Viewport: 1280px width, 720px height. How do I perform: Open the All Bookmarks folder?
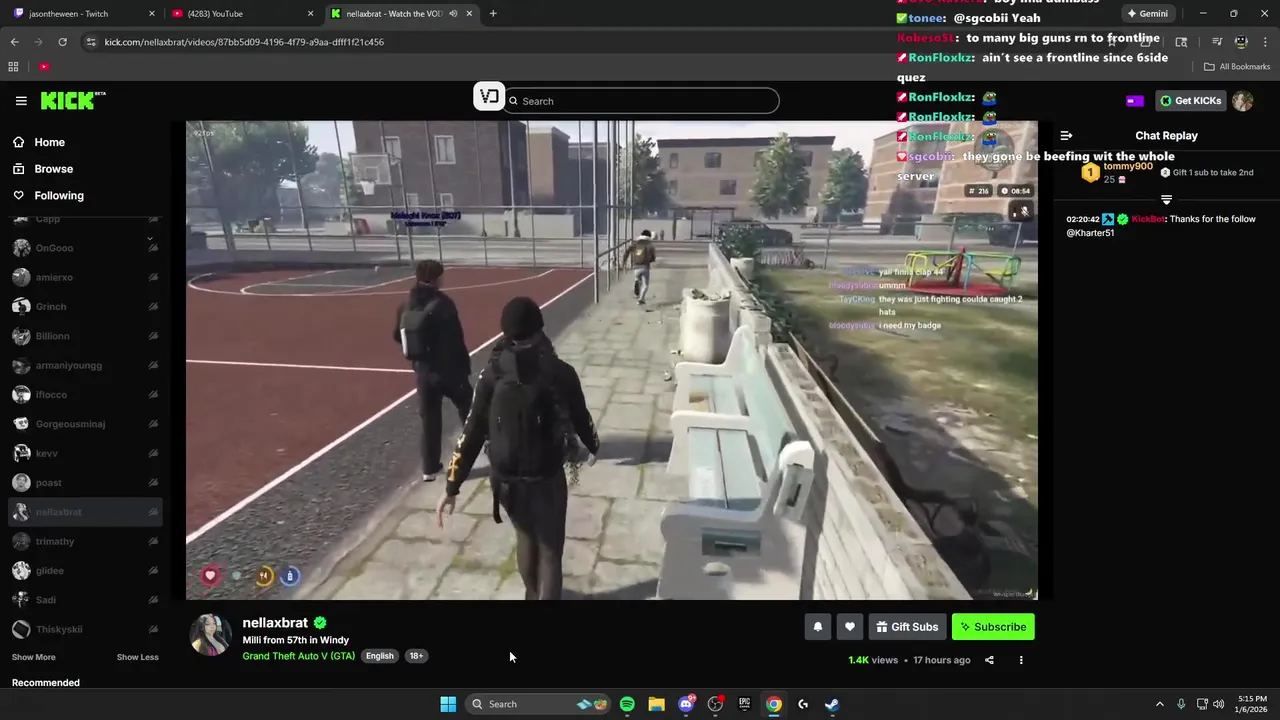coord(1237,67)
